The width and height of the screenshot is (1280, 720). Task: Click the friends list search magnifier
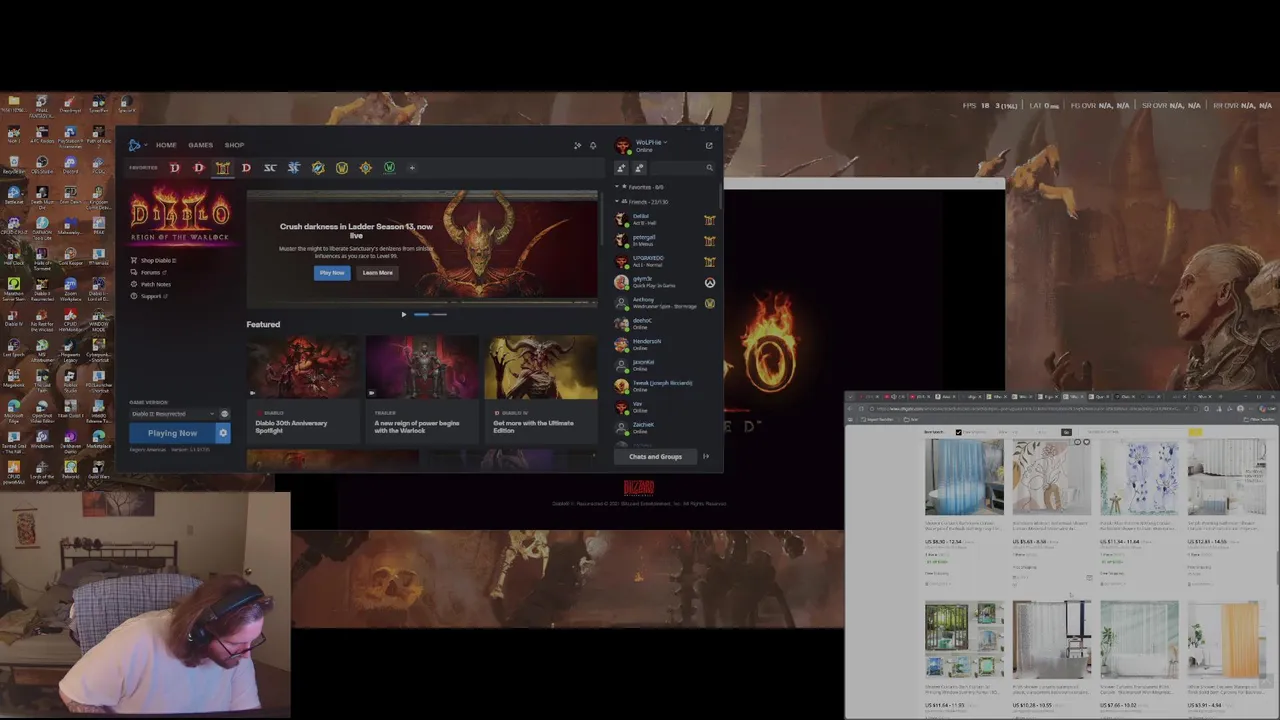pyautogui.click(x=710, y=168)
